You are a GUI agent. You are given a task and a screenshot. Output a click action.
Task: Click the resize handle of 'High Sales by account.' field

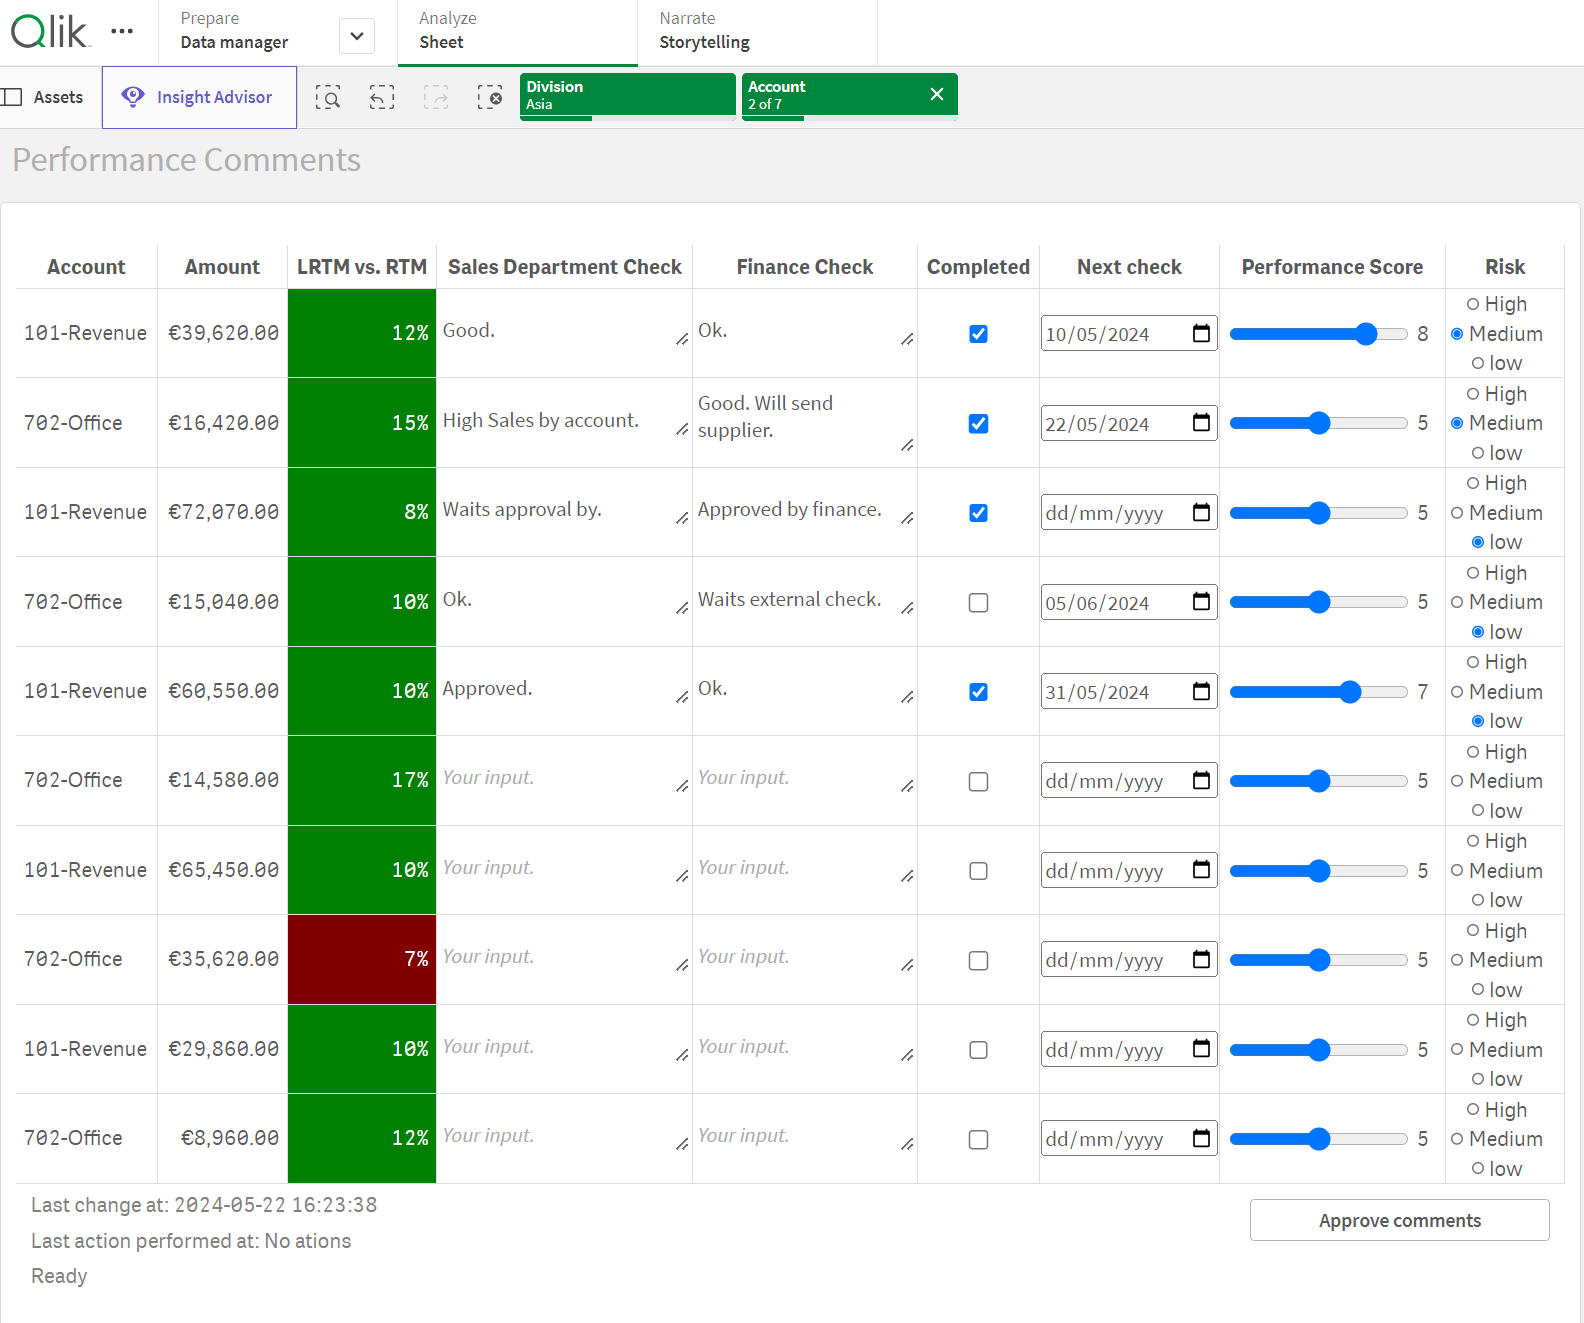(682, 429)
